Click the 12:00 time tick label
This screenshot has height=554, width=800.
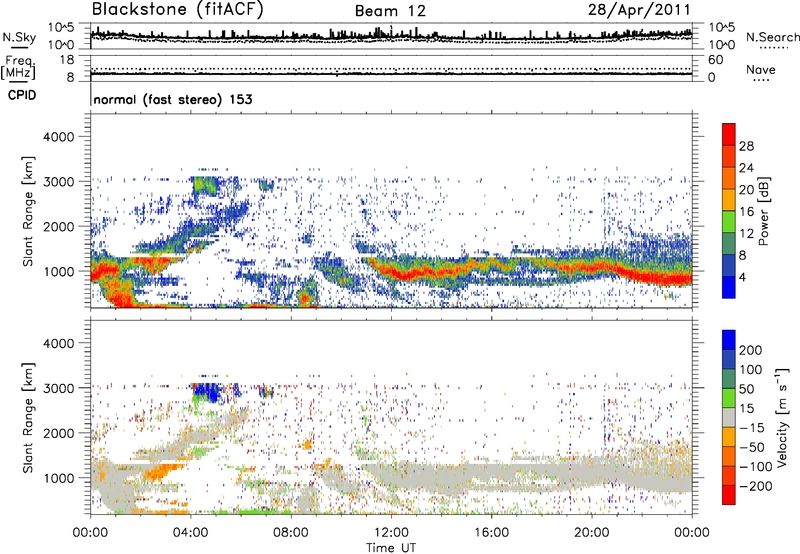point(391,533)
